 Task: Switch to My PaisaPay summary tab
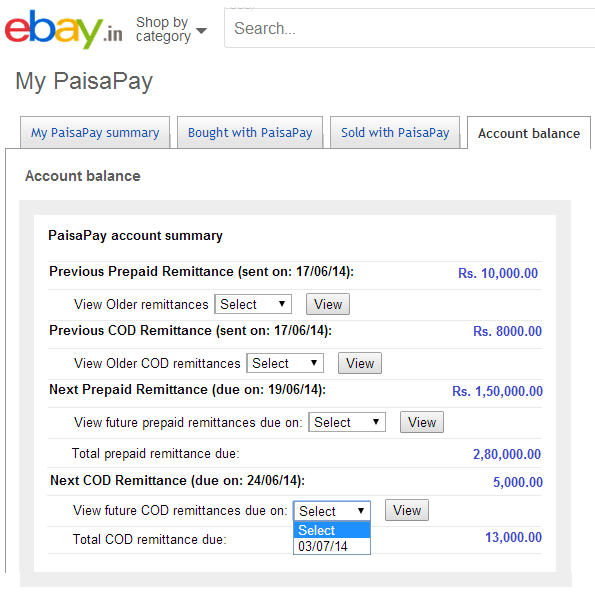[95, 133]
